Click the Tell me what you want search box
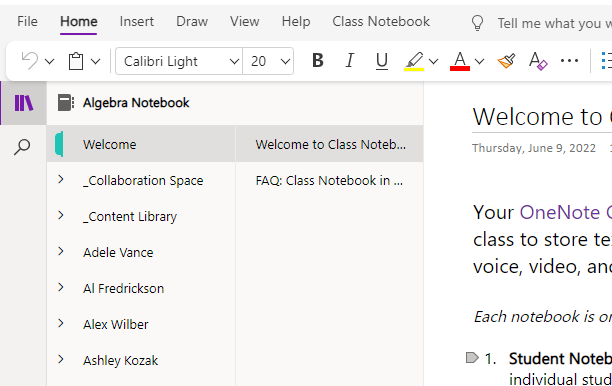The width and height of the screenshot is (612, 386). (x=554, y=23)
